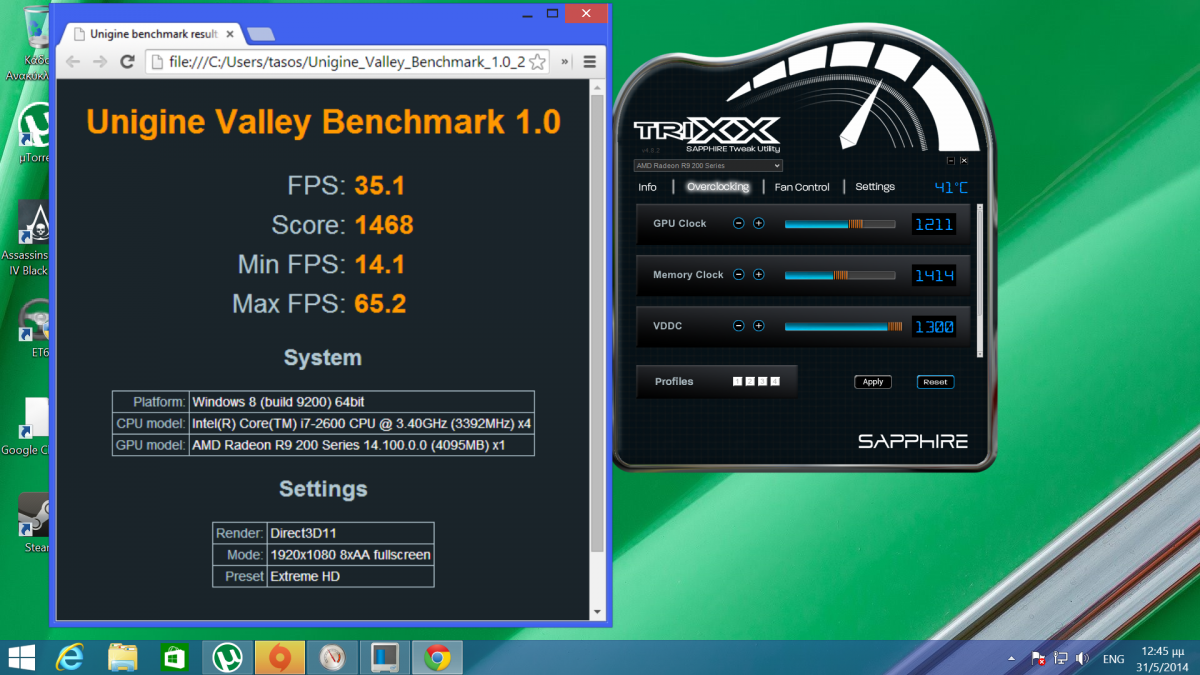Switch to Chrome from the taskbar
Screen dimensions: 1200x675
pos(436,658)
